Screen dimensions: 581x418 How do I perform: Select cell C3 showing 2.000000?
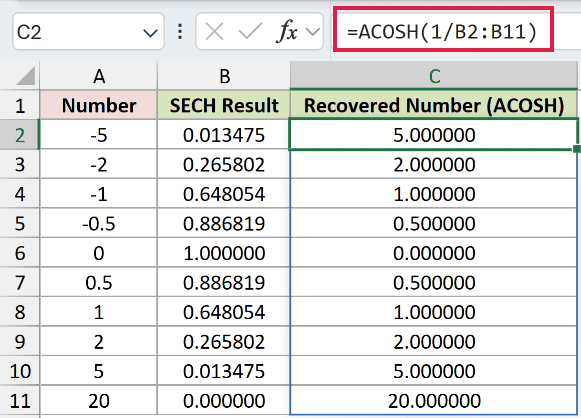click(x=434, y=164)
